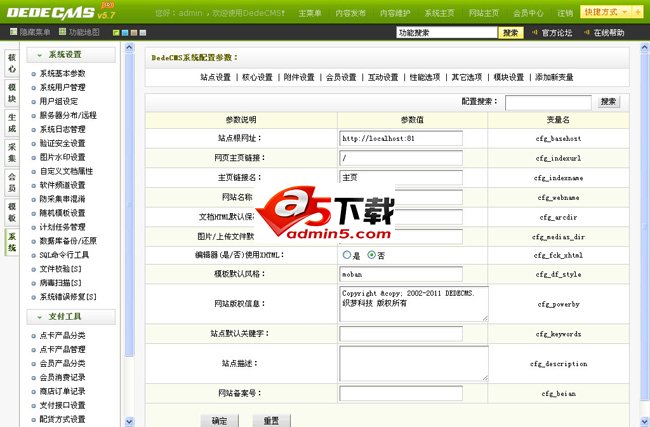Go to 网站主页 in top menu

tap(484, 13)
